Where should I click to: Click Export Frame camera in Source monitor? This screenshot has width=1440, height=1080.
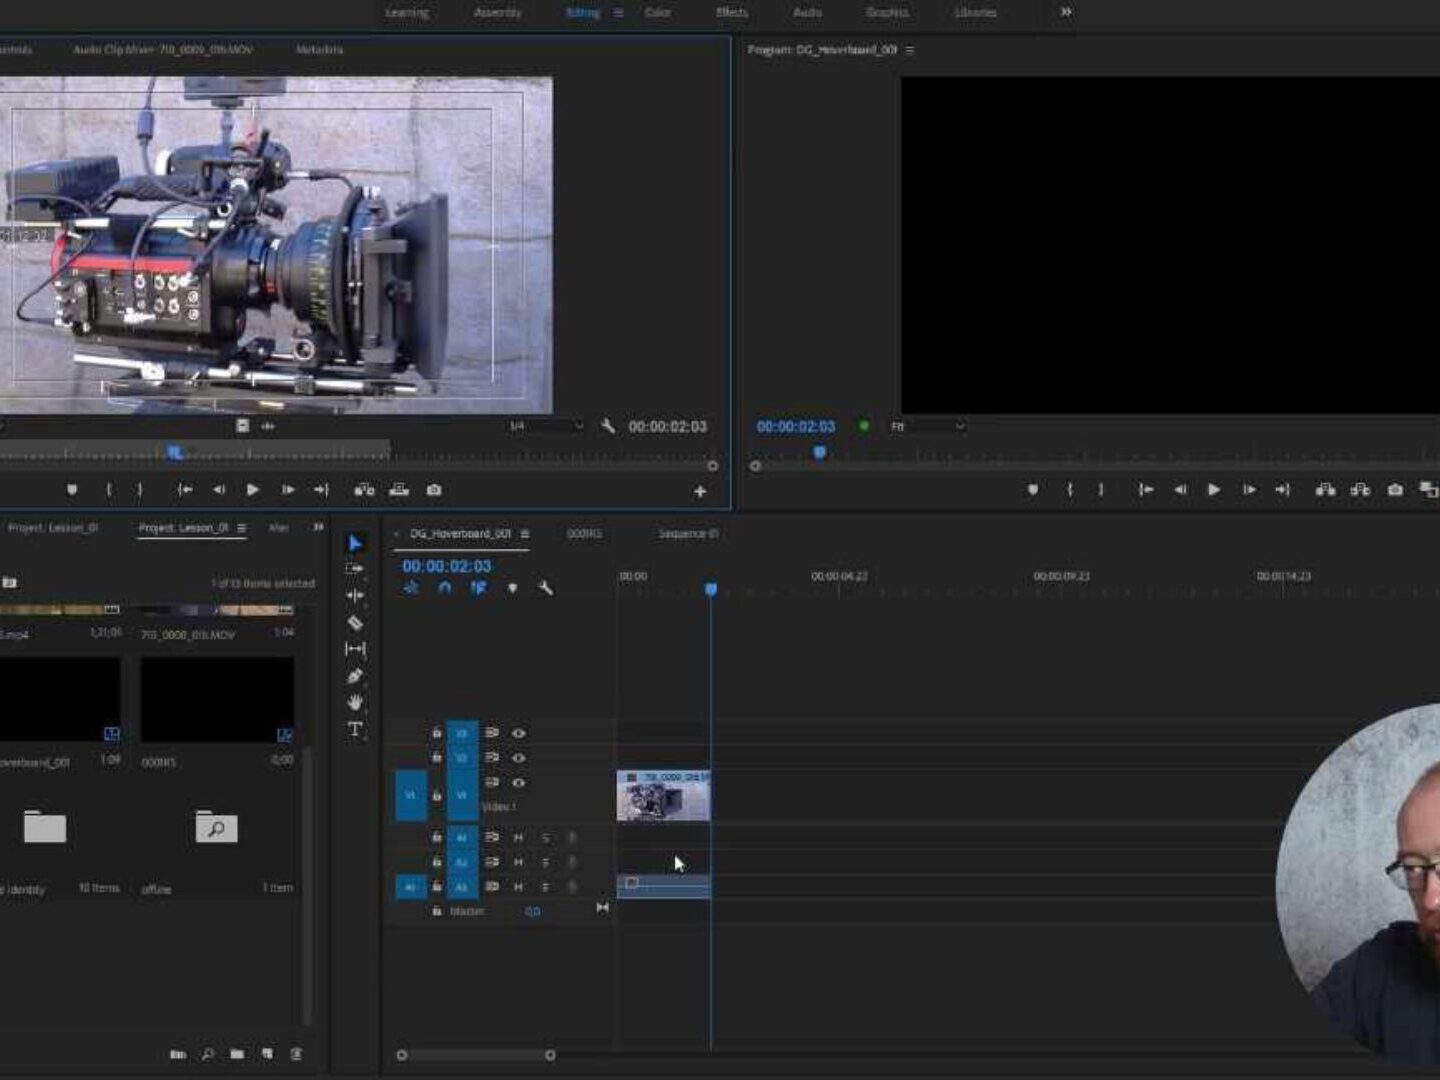click(434, 490)
